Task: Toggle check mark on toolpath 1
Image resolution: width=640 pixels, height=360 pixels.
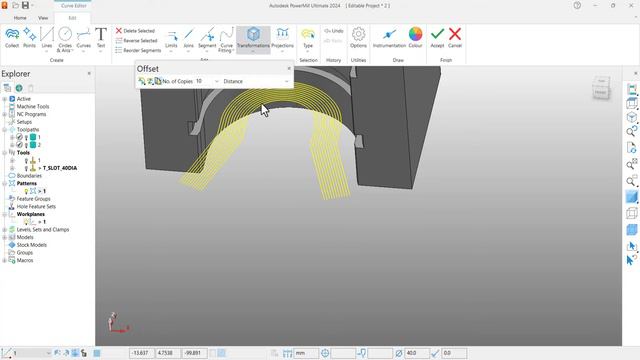Action: 19,137
